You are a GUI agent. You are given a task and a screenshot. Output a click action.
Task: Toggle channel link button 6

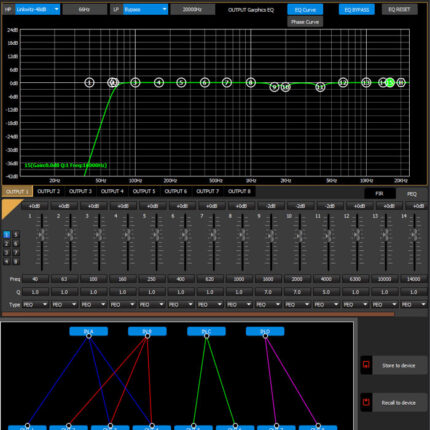point(15,244)
